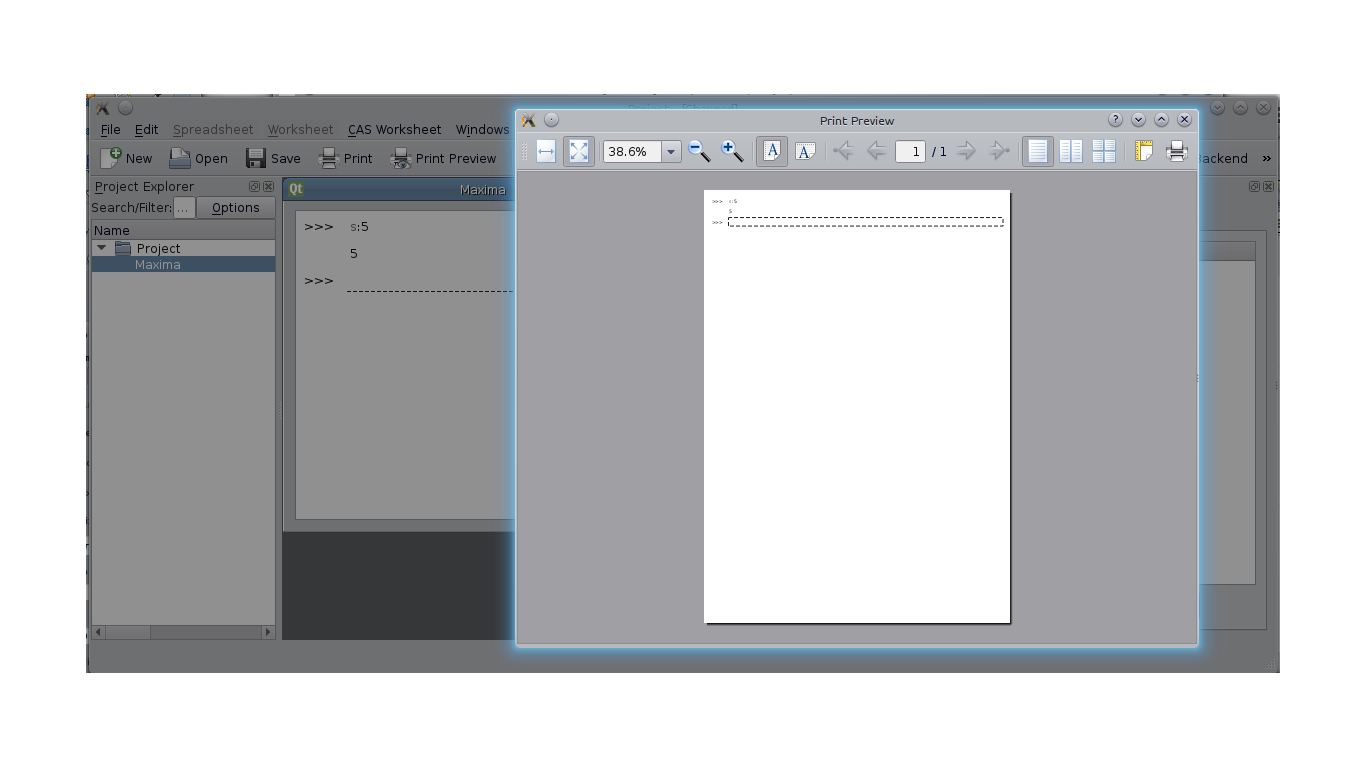Open Options in Project Explorer
1366x768 pixels.
(x=235, y=207)
